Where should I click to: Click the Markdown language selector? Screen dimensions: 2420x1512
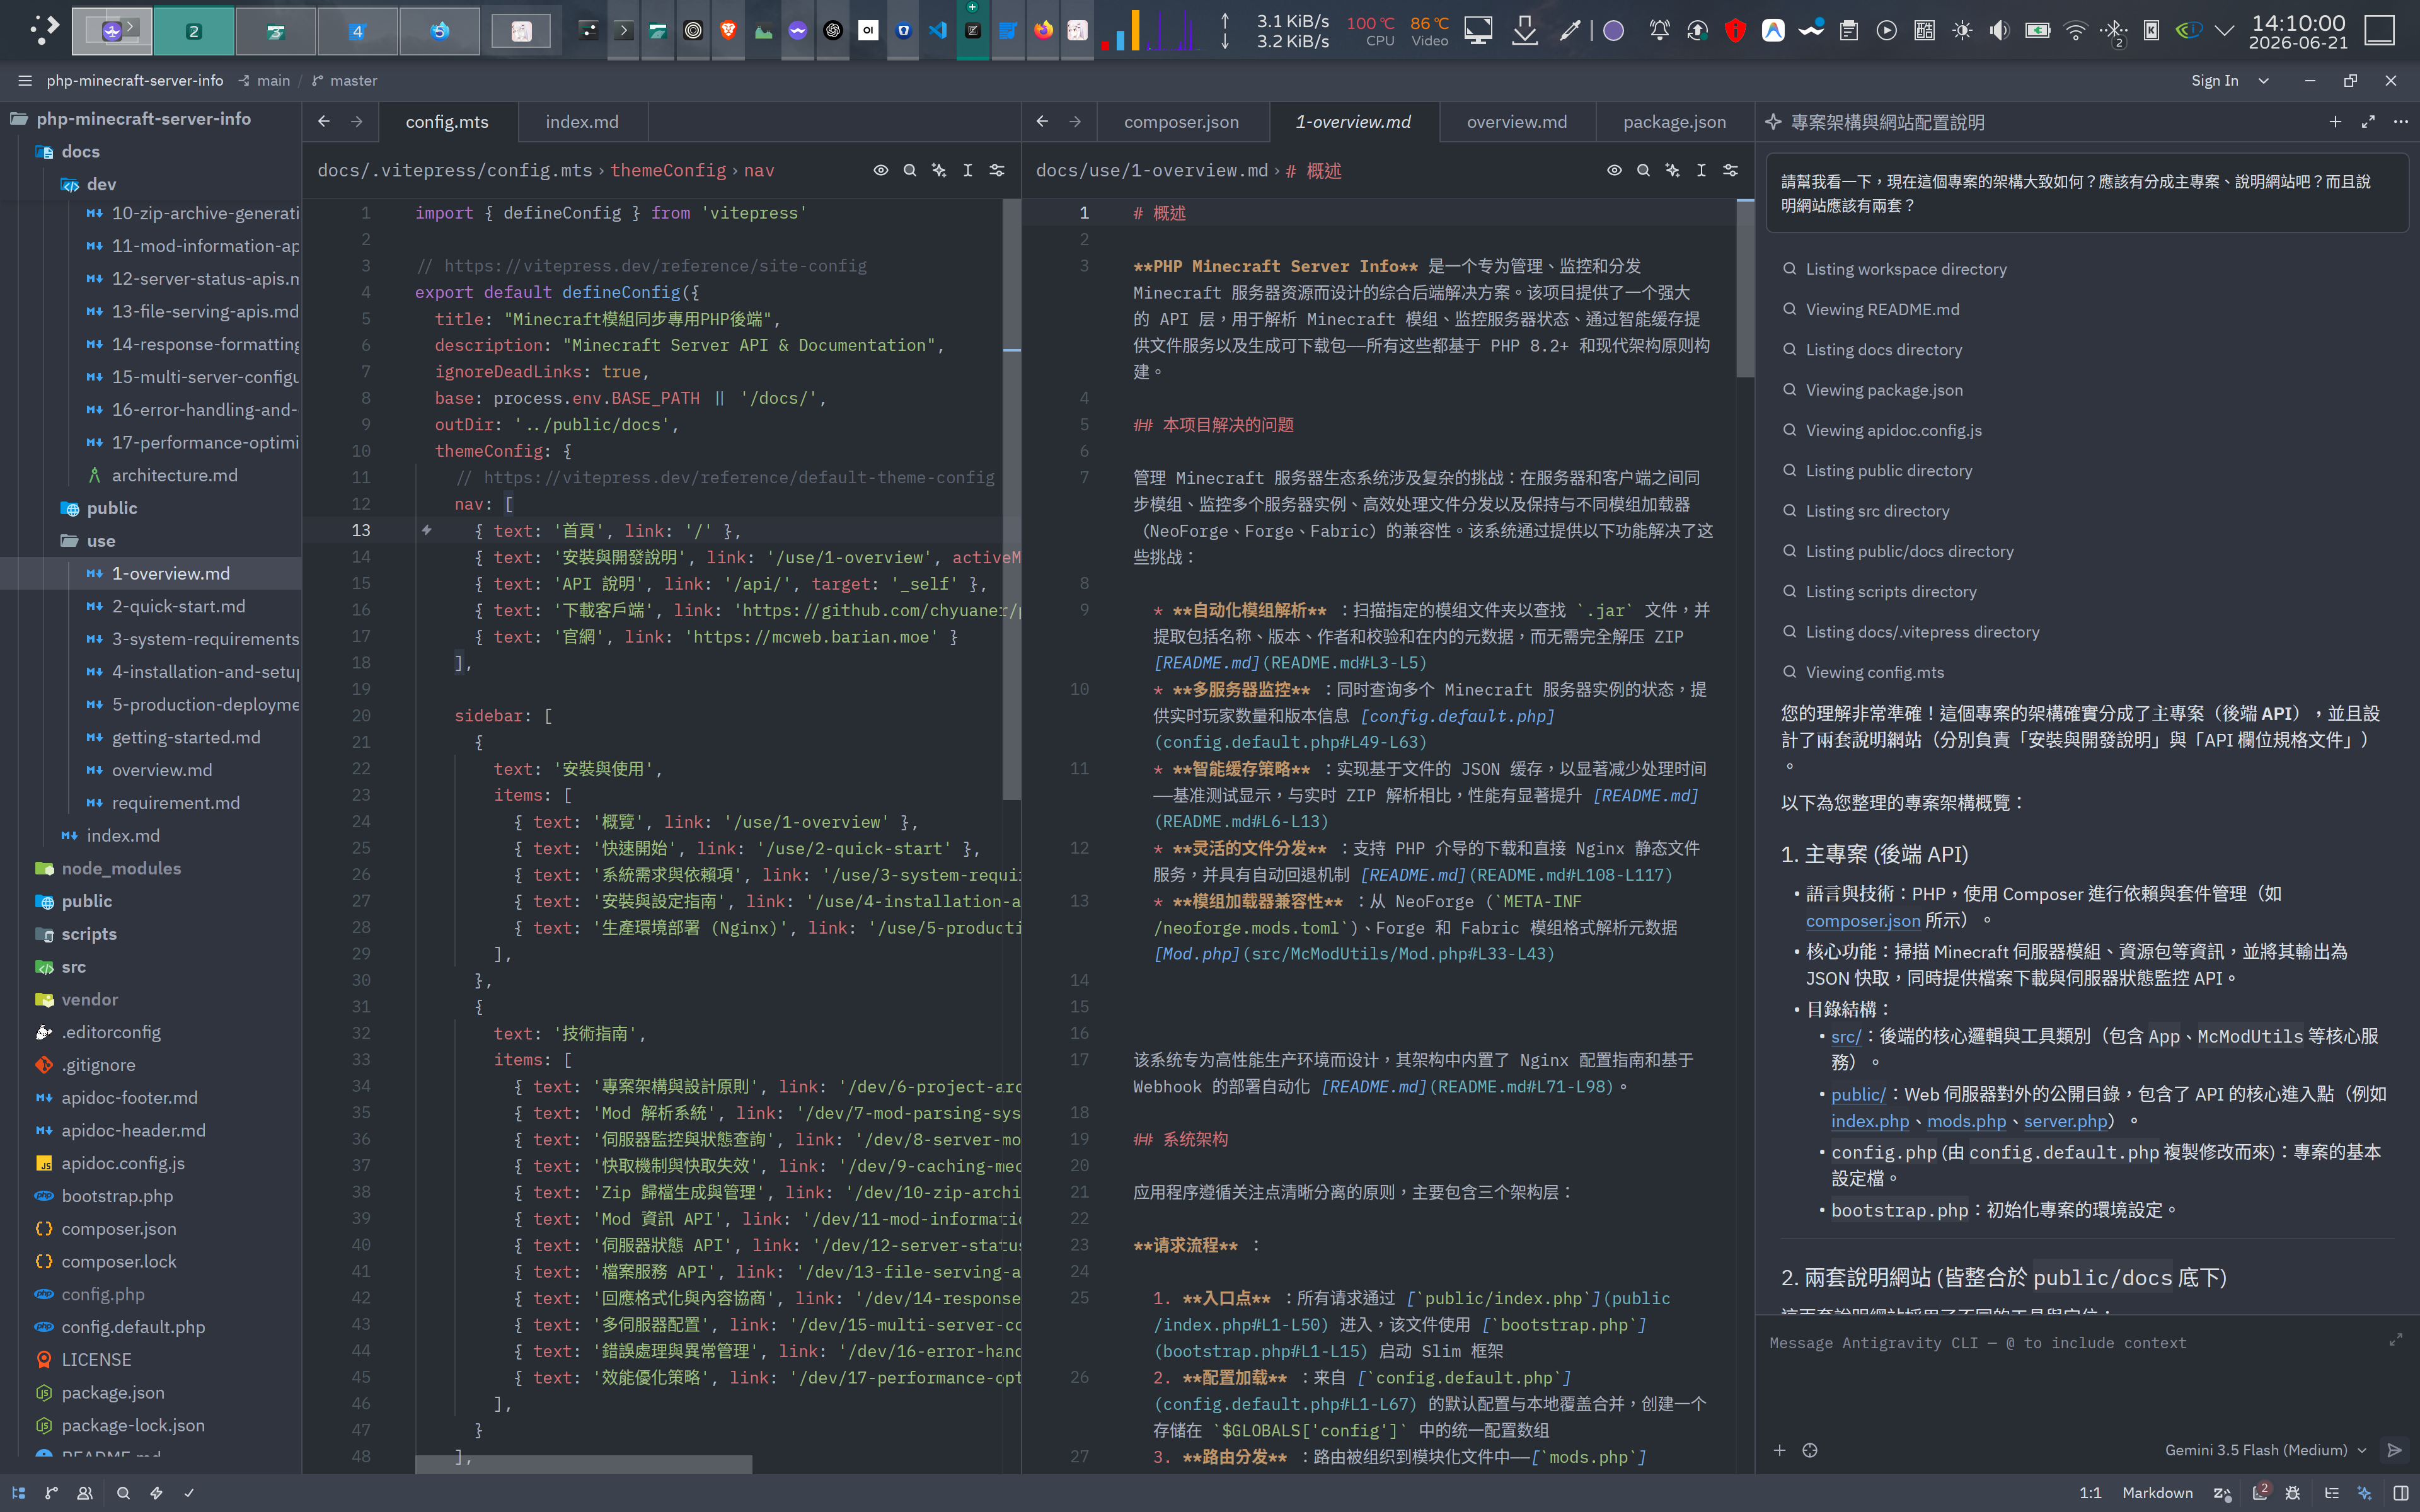(x=2157, y=1492)
